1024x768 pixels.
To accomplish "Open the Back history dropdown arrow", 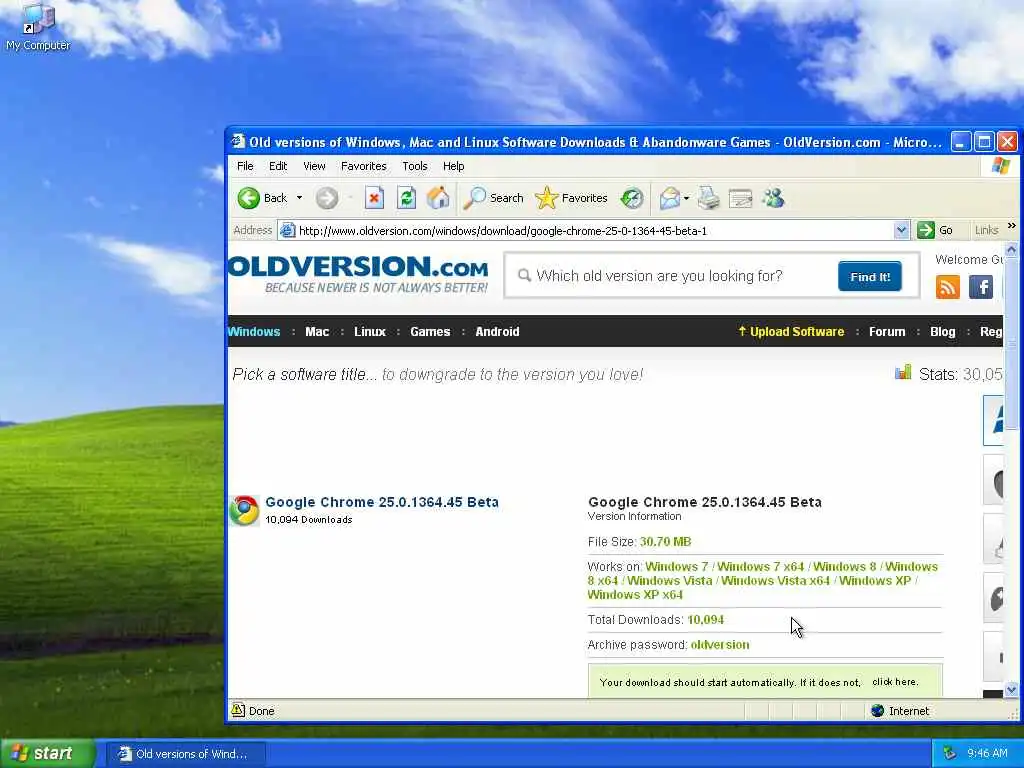I will 299,198.
